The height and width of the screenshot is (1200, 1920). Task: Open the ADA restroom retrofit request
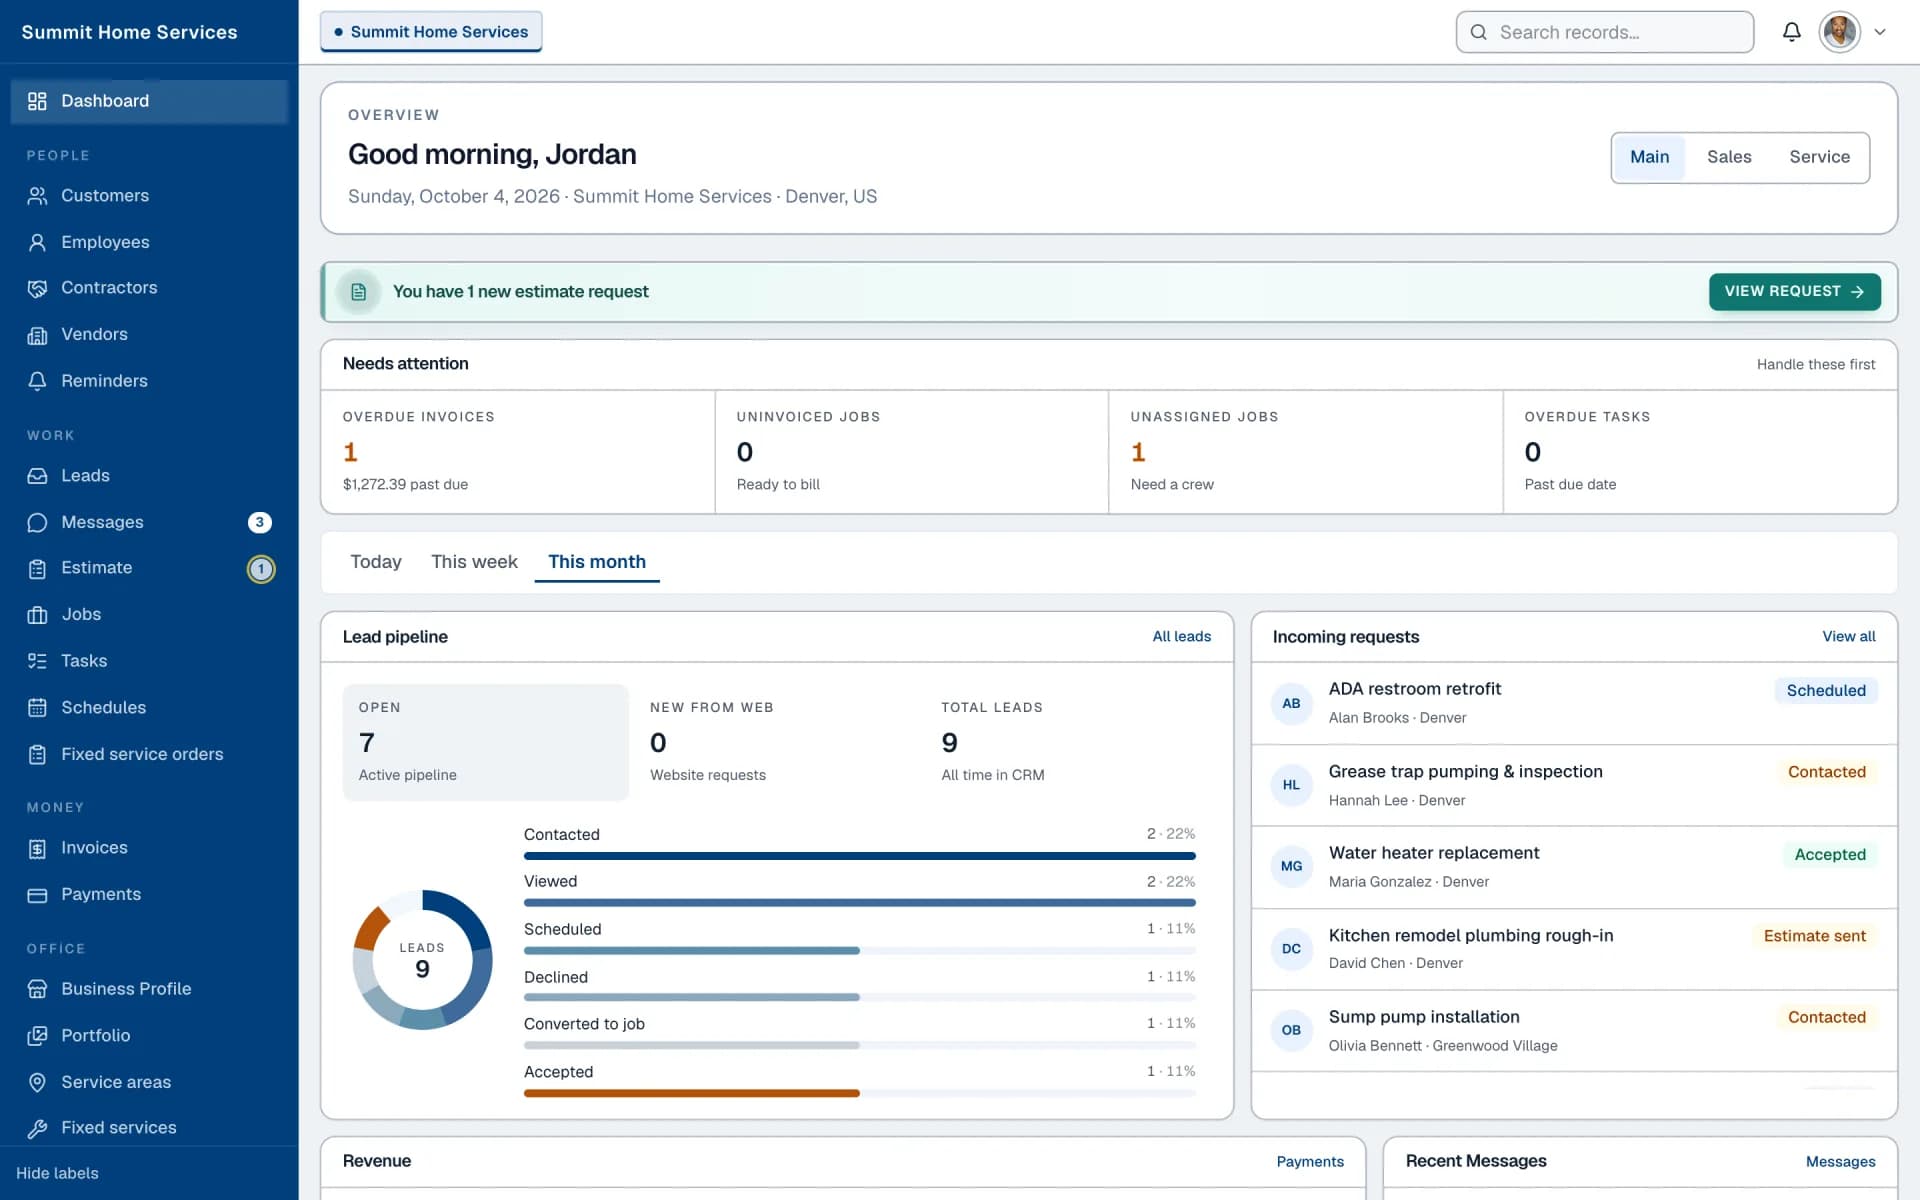pyautogui.click(x=1574, y=703)
